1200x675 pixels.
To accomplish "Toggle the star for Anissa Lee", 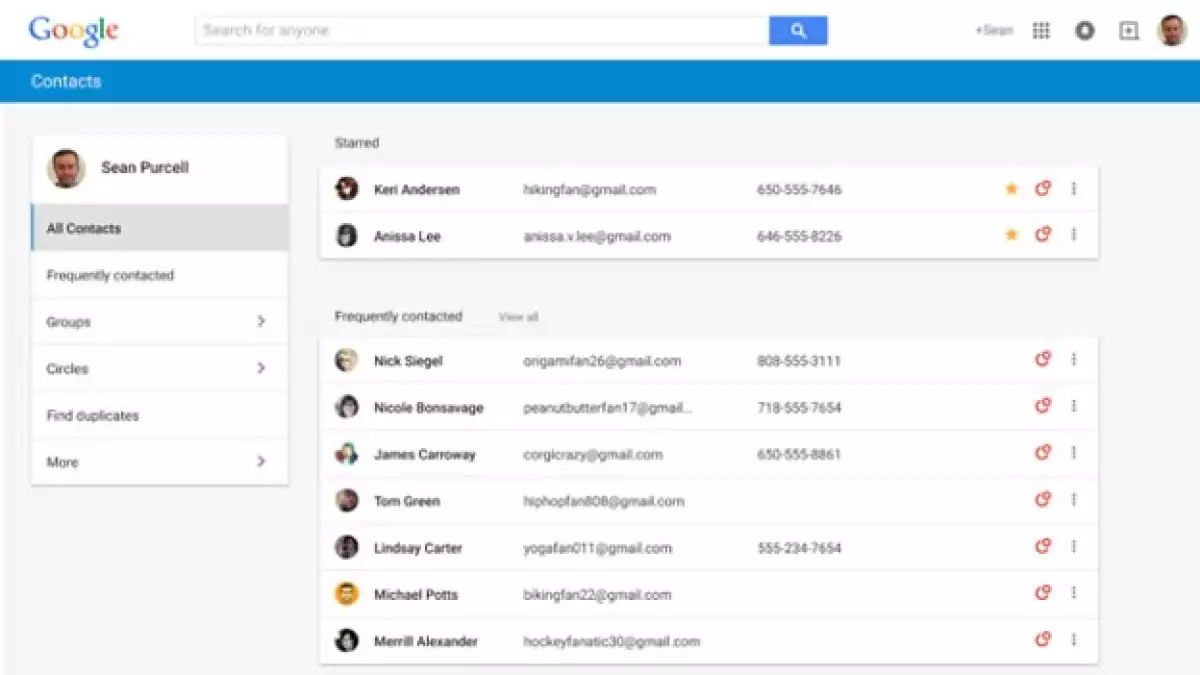I will click(x=1011, y=235).
